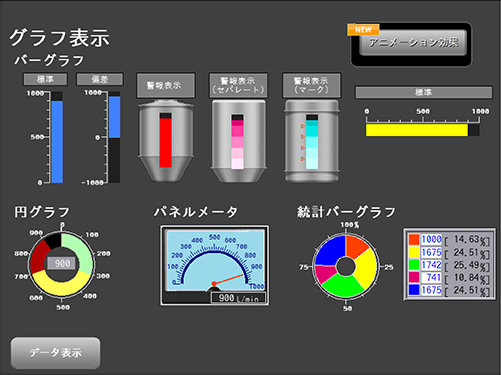The height and width of the screenshot is (375, 501).
Task: Click the bottom red alarm marker triangle
Action: tap(303, 159)
